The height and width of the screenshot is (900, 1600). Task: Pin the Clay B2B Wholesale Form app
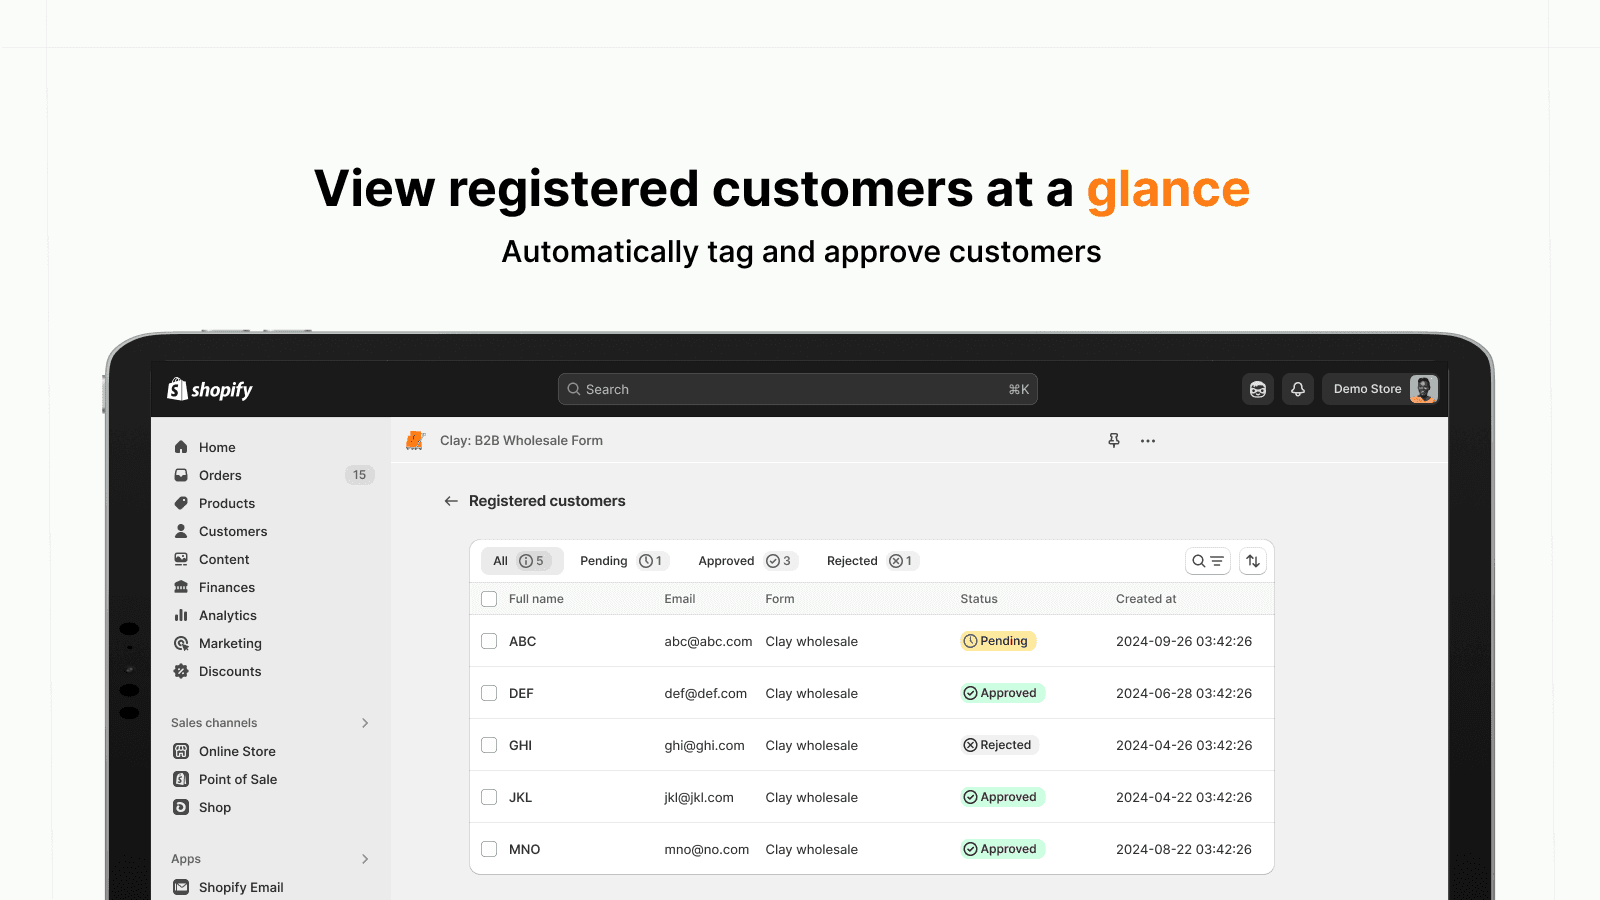pos(1114,440)
